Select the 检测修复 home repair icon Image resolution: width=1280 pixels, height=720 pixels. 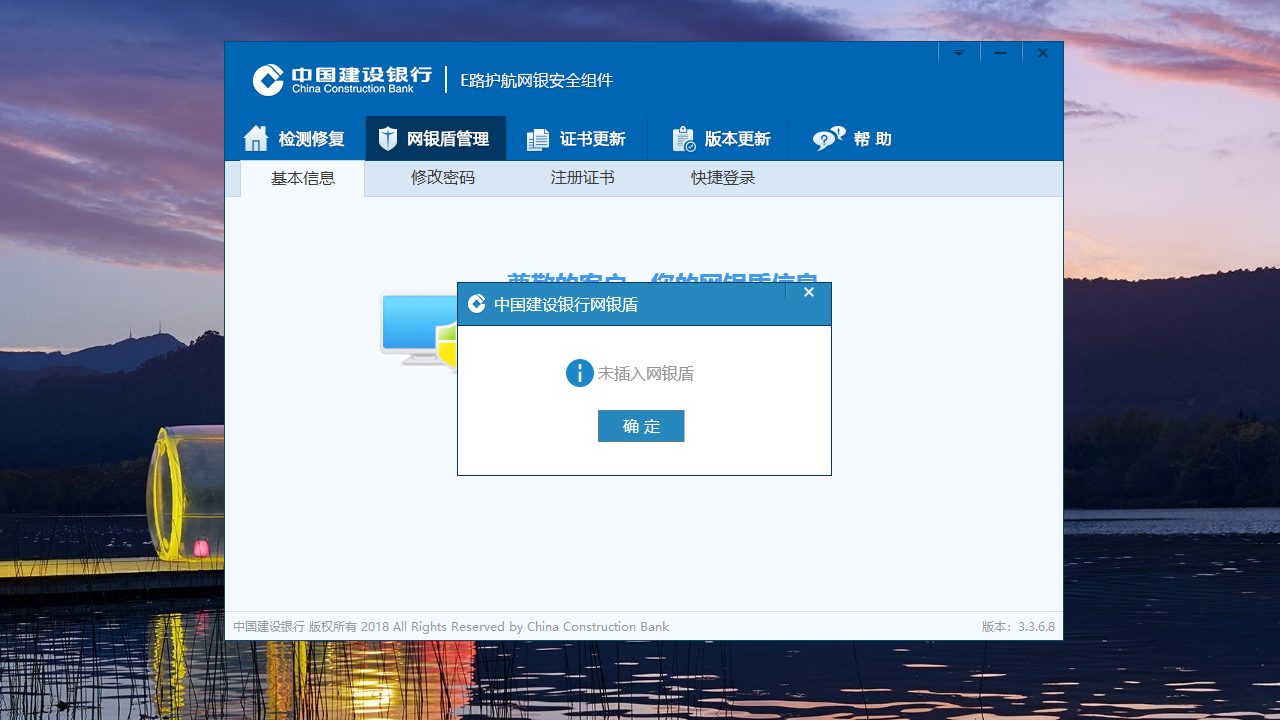(x=256, y=137)
